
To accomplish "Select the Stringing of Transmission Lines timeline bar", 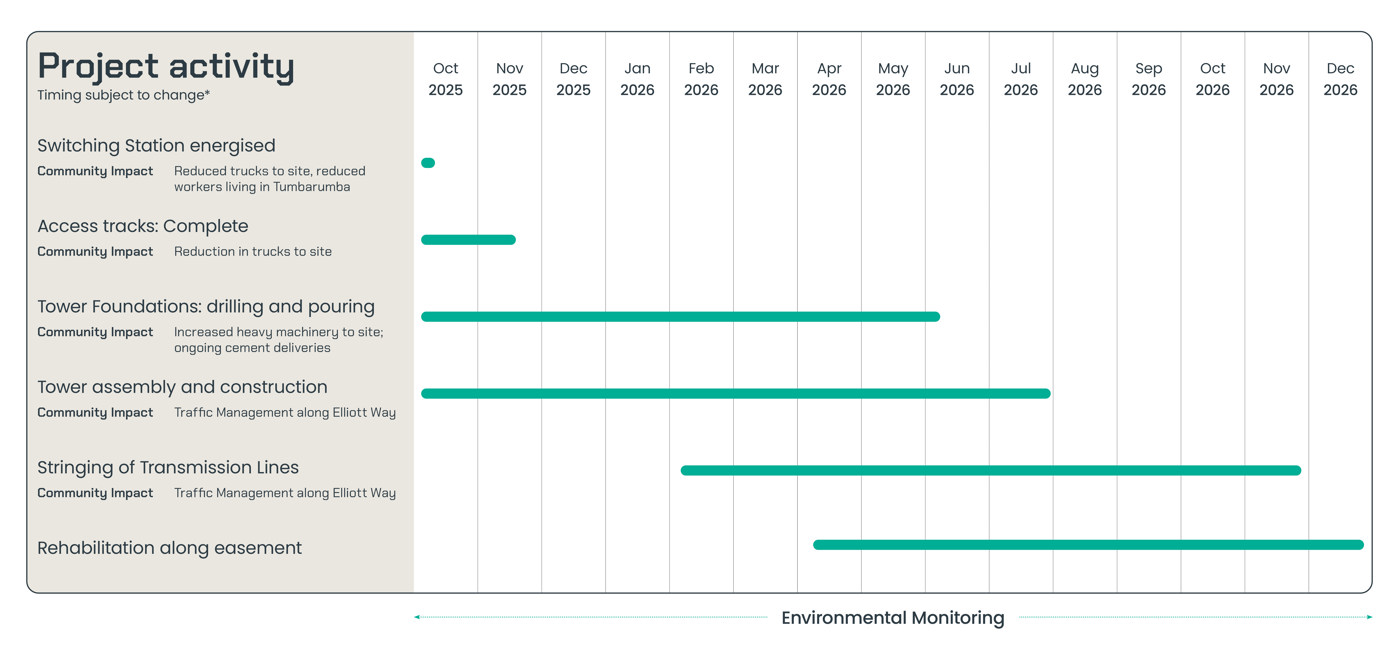I will (x=991, y=470).
